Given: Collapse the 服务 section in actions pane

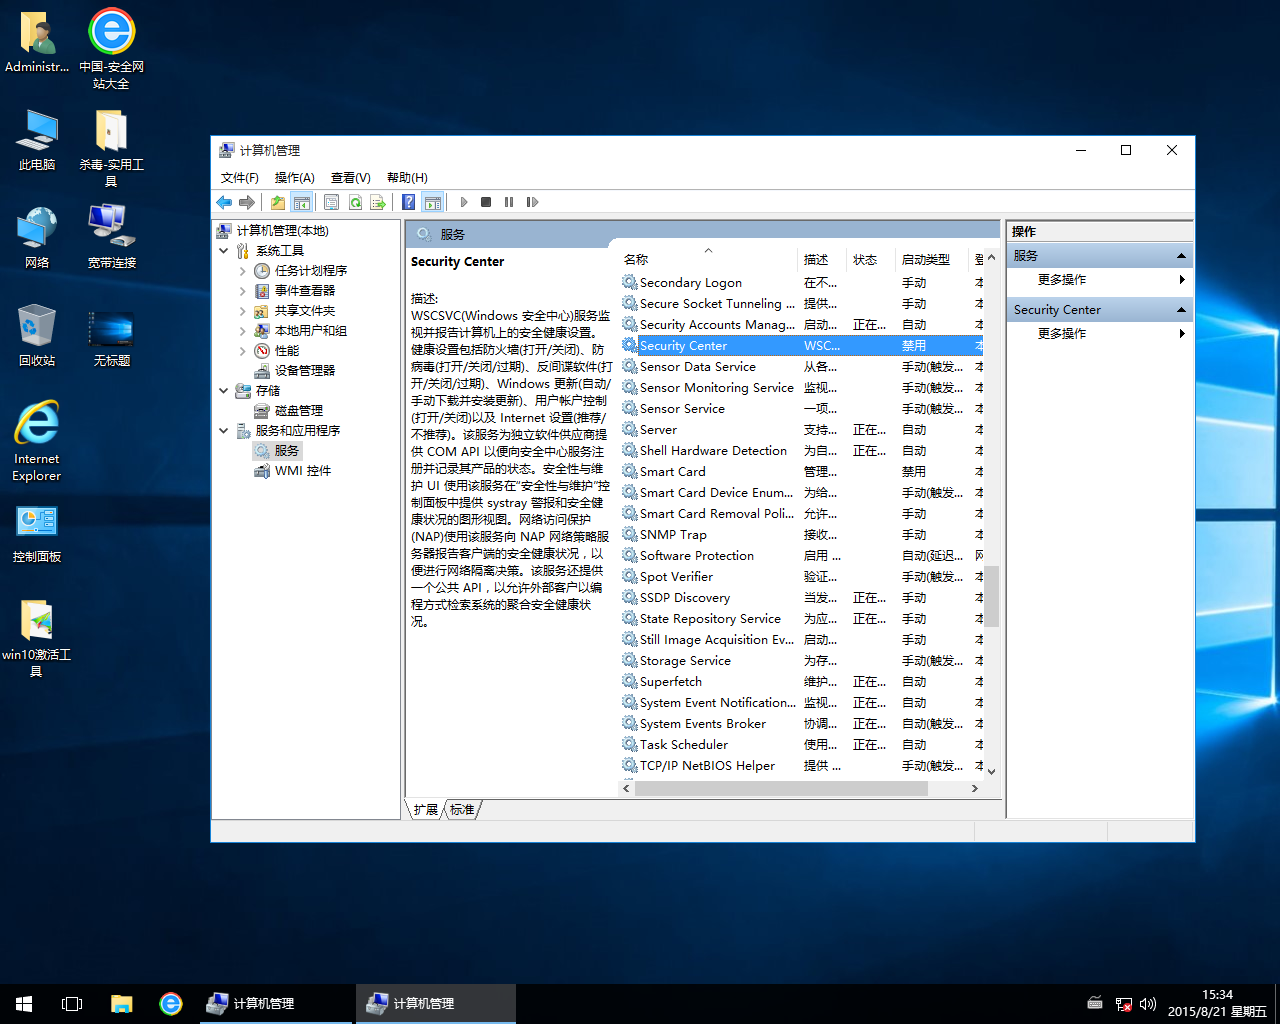Looking at the screenshot, I should coord(1181,256).
